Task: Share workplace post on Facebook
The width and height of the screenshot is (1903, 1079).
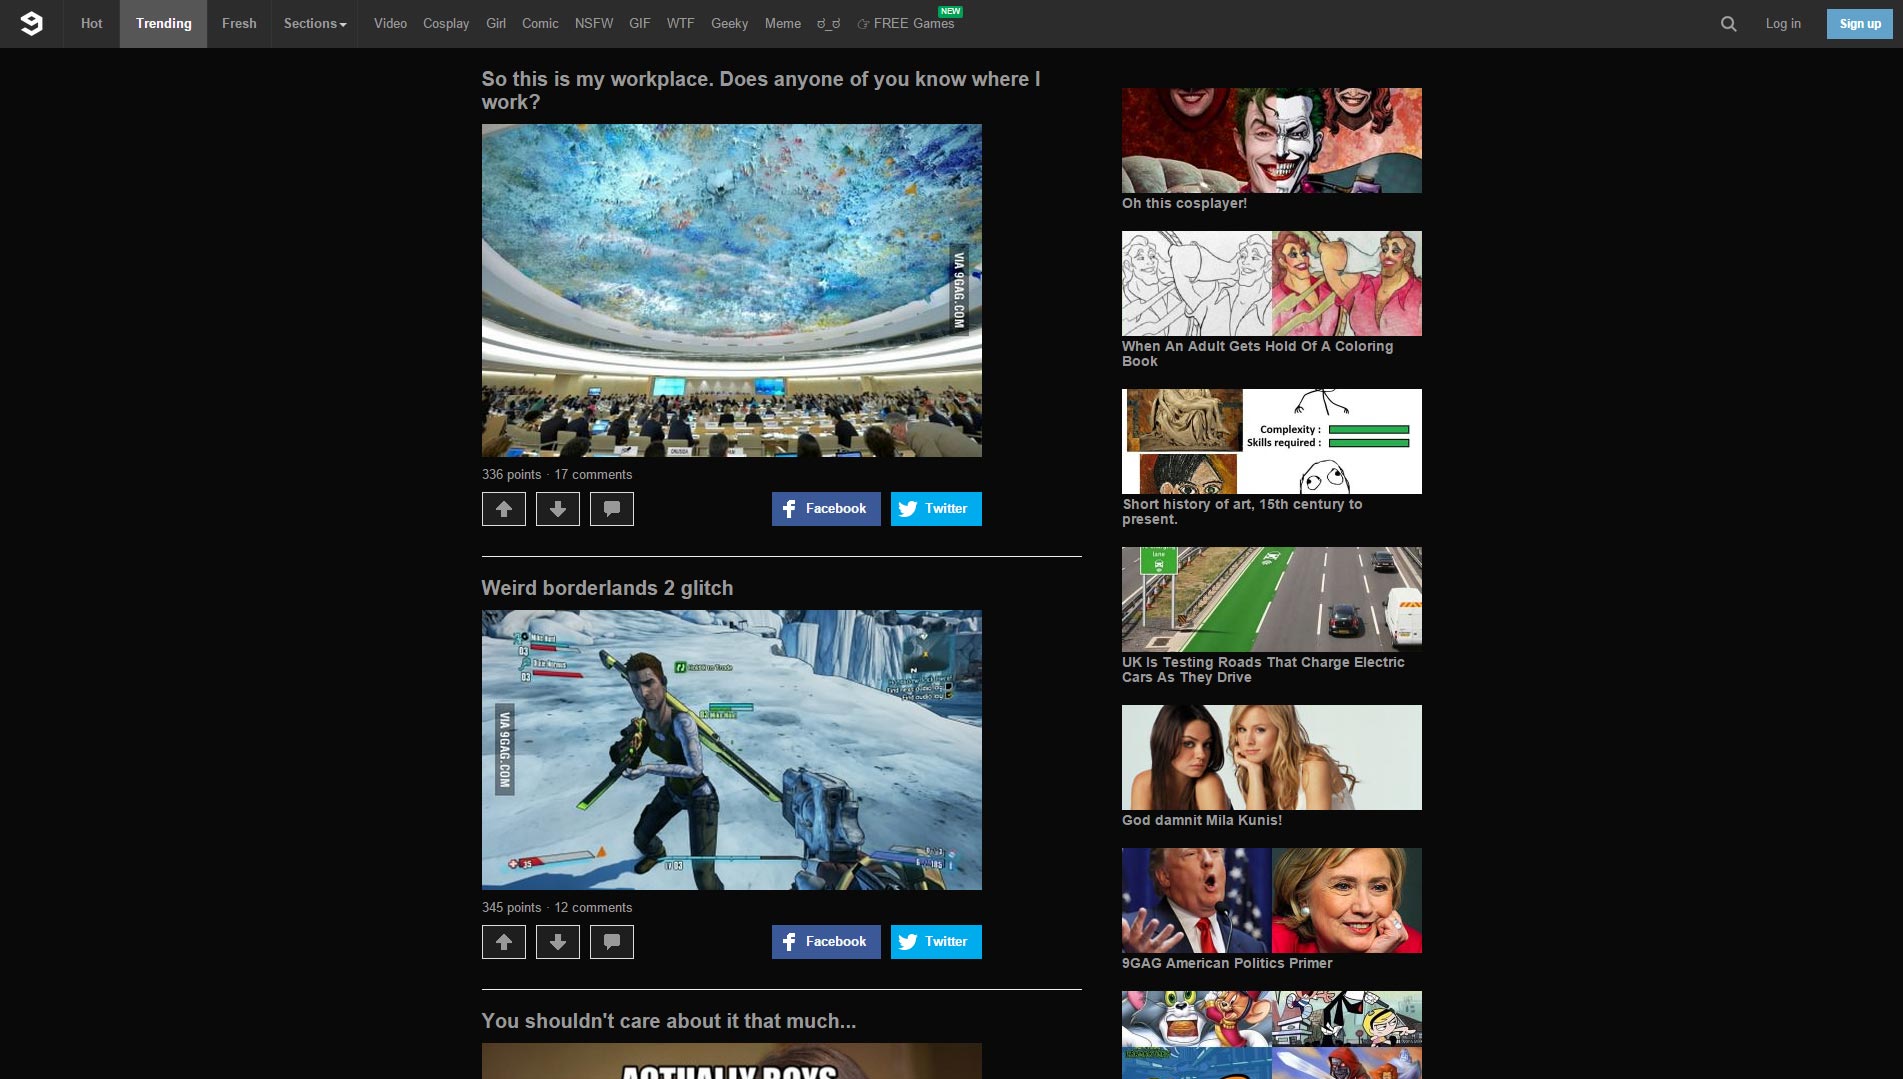Action: tap(826, 509)
